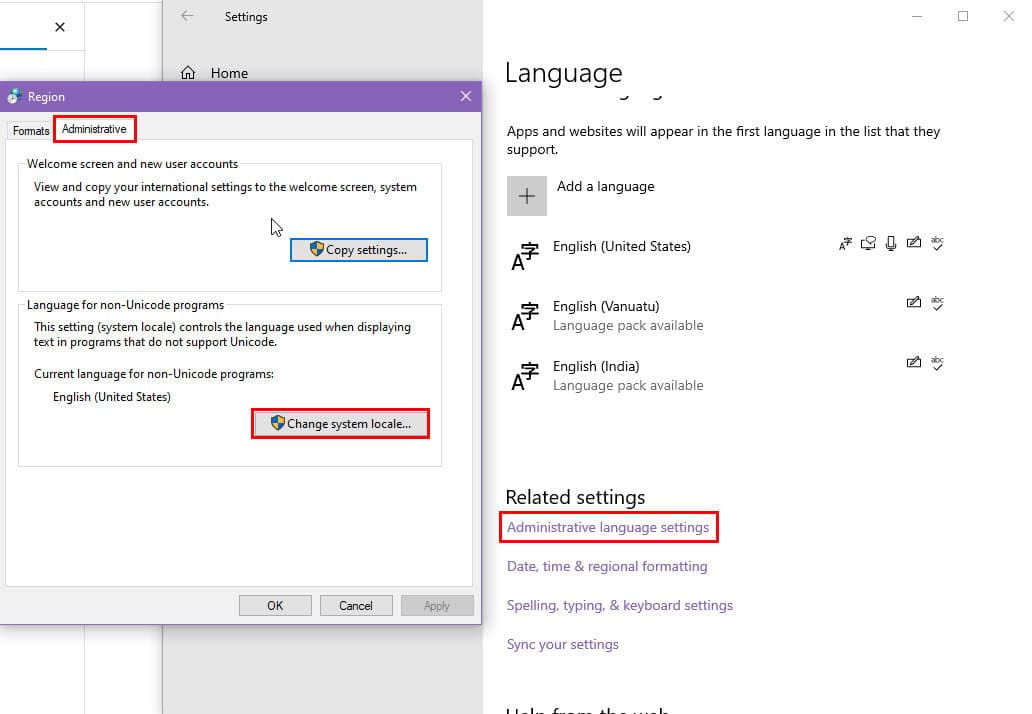
Task: Click spell-check icon for English (India)
Action: pyautogui.click(x=937, y=363)
